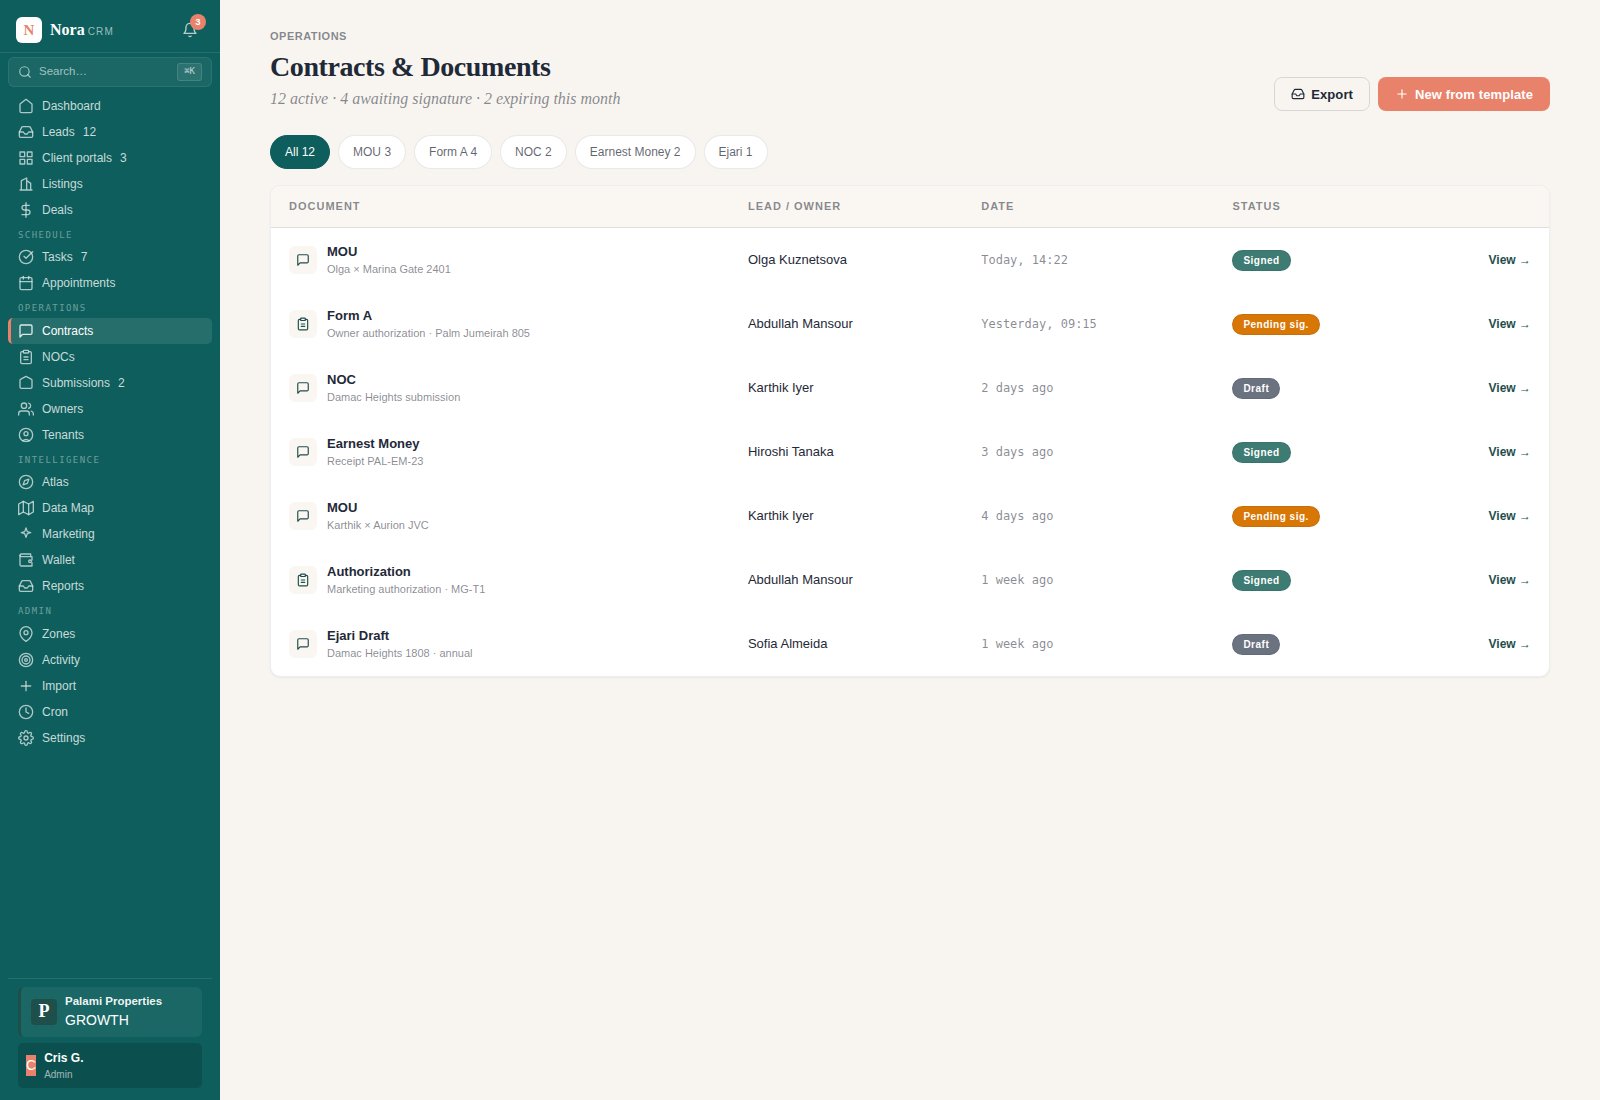Image resolution: width=1600 pixels, height=1100 pixels.
Task: Click the 'Yesterday, 09:15' date cell
Action: click(1038, 324)
